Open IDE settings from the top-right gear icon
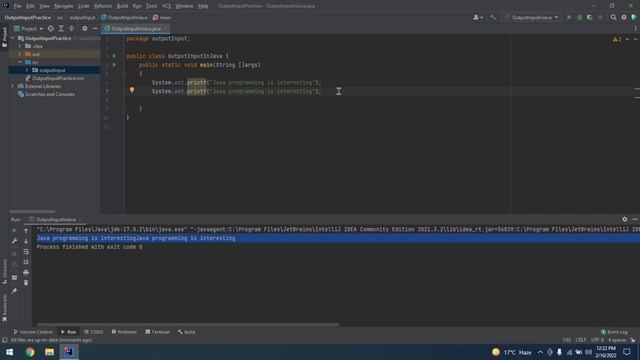The height and width of the screenshot is (360, 640). [624, 18]
